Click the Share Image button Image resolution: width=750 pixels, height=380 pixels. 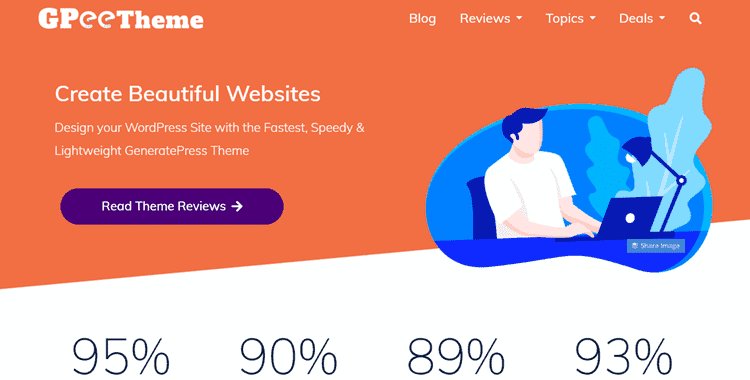(656, 246)
